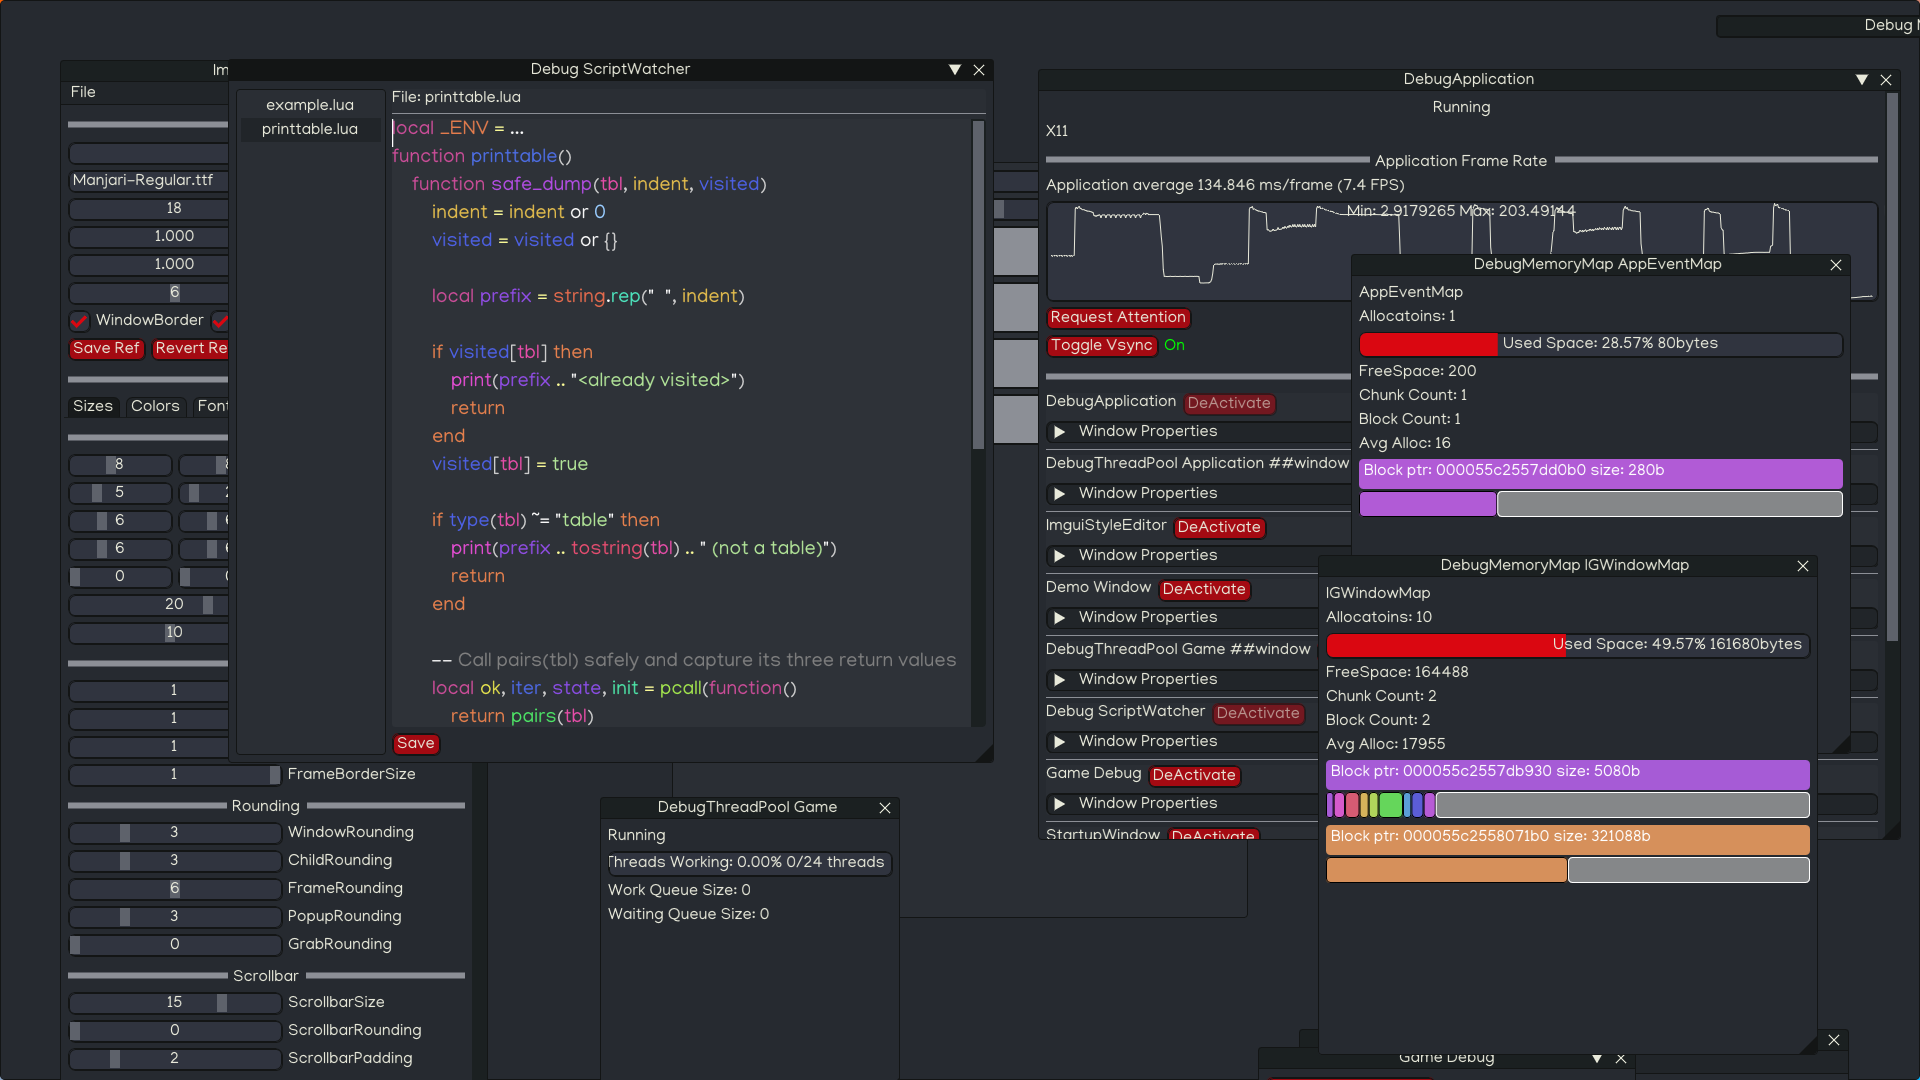Collapse the Debug ScriptWatcher window triangle
Image resolution: width=1920 pixels, height=1080 pixels.
[x=955, y=70]
